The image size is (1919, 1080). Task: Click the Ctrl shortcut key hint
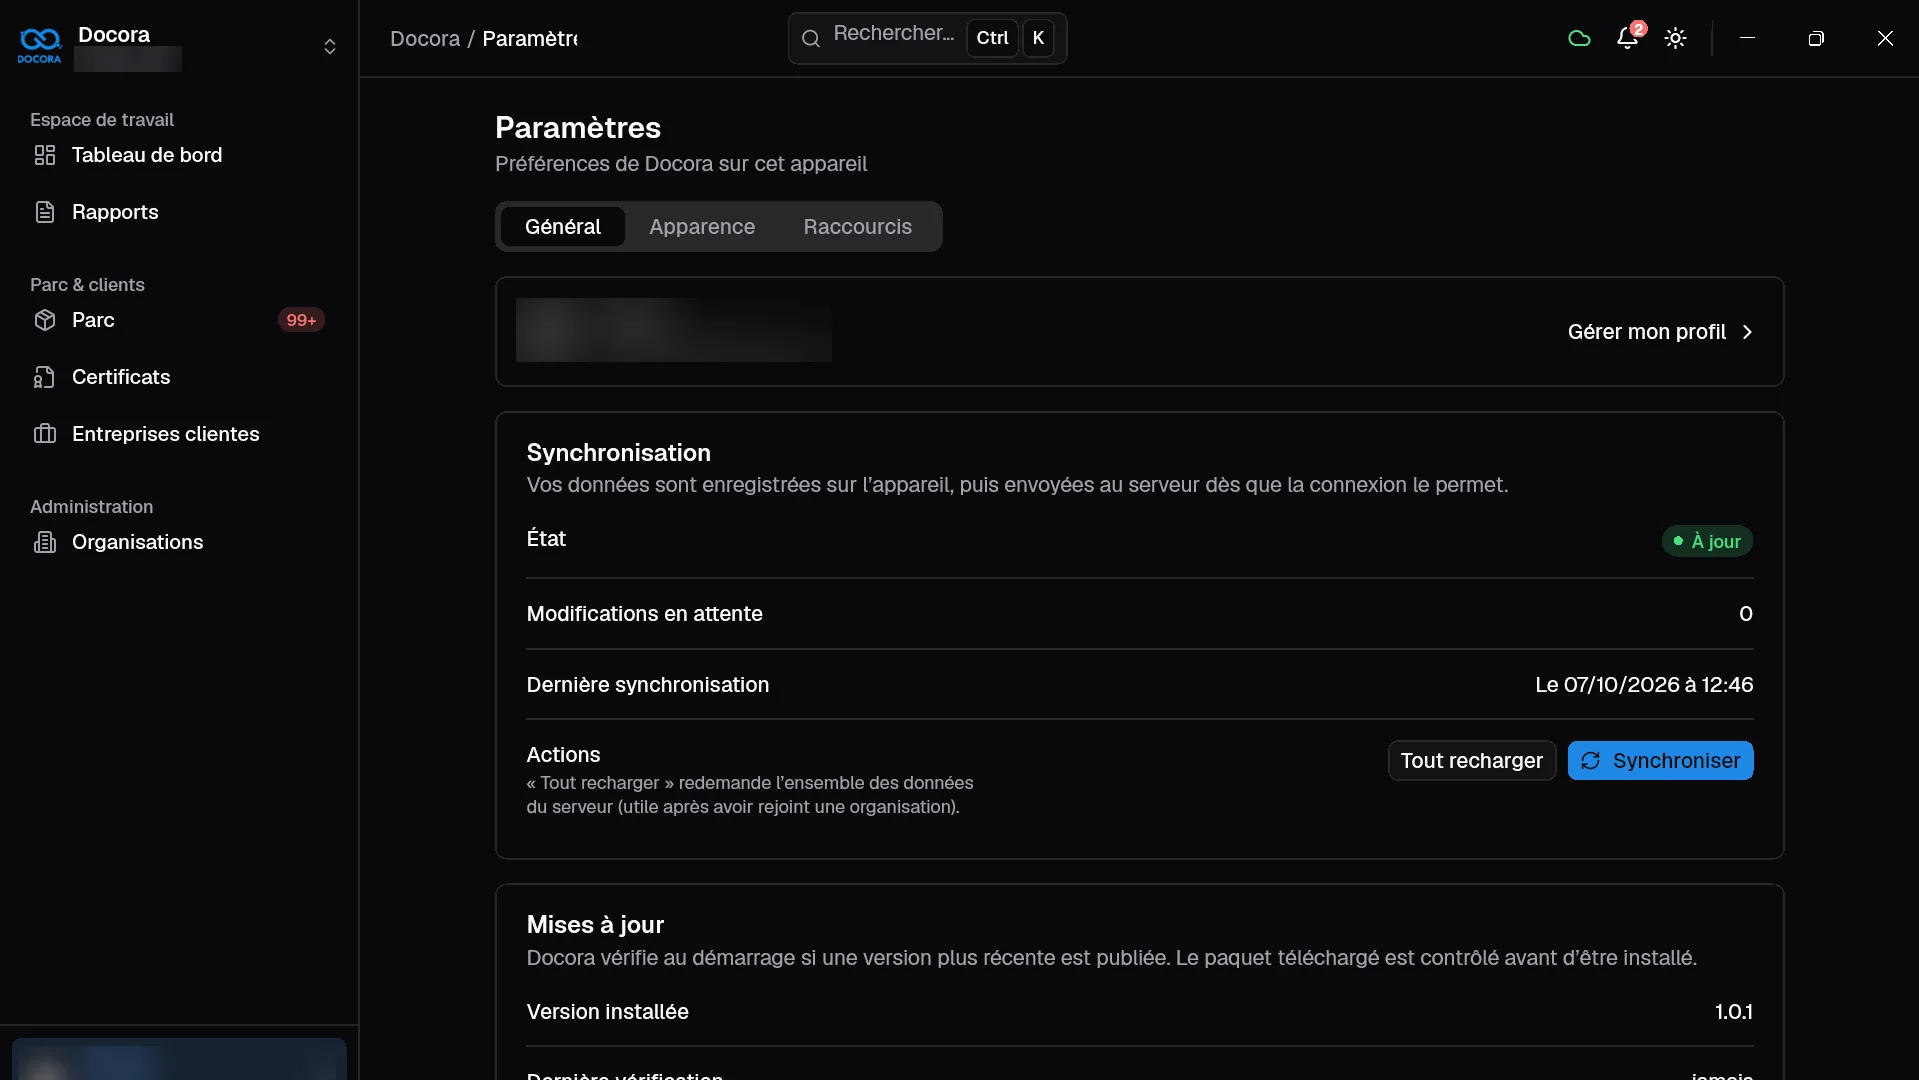(992, 38)
